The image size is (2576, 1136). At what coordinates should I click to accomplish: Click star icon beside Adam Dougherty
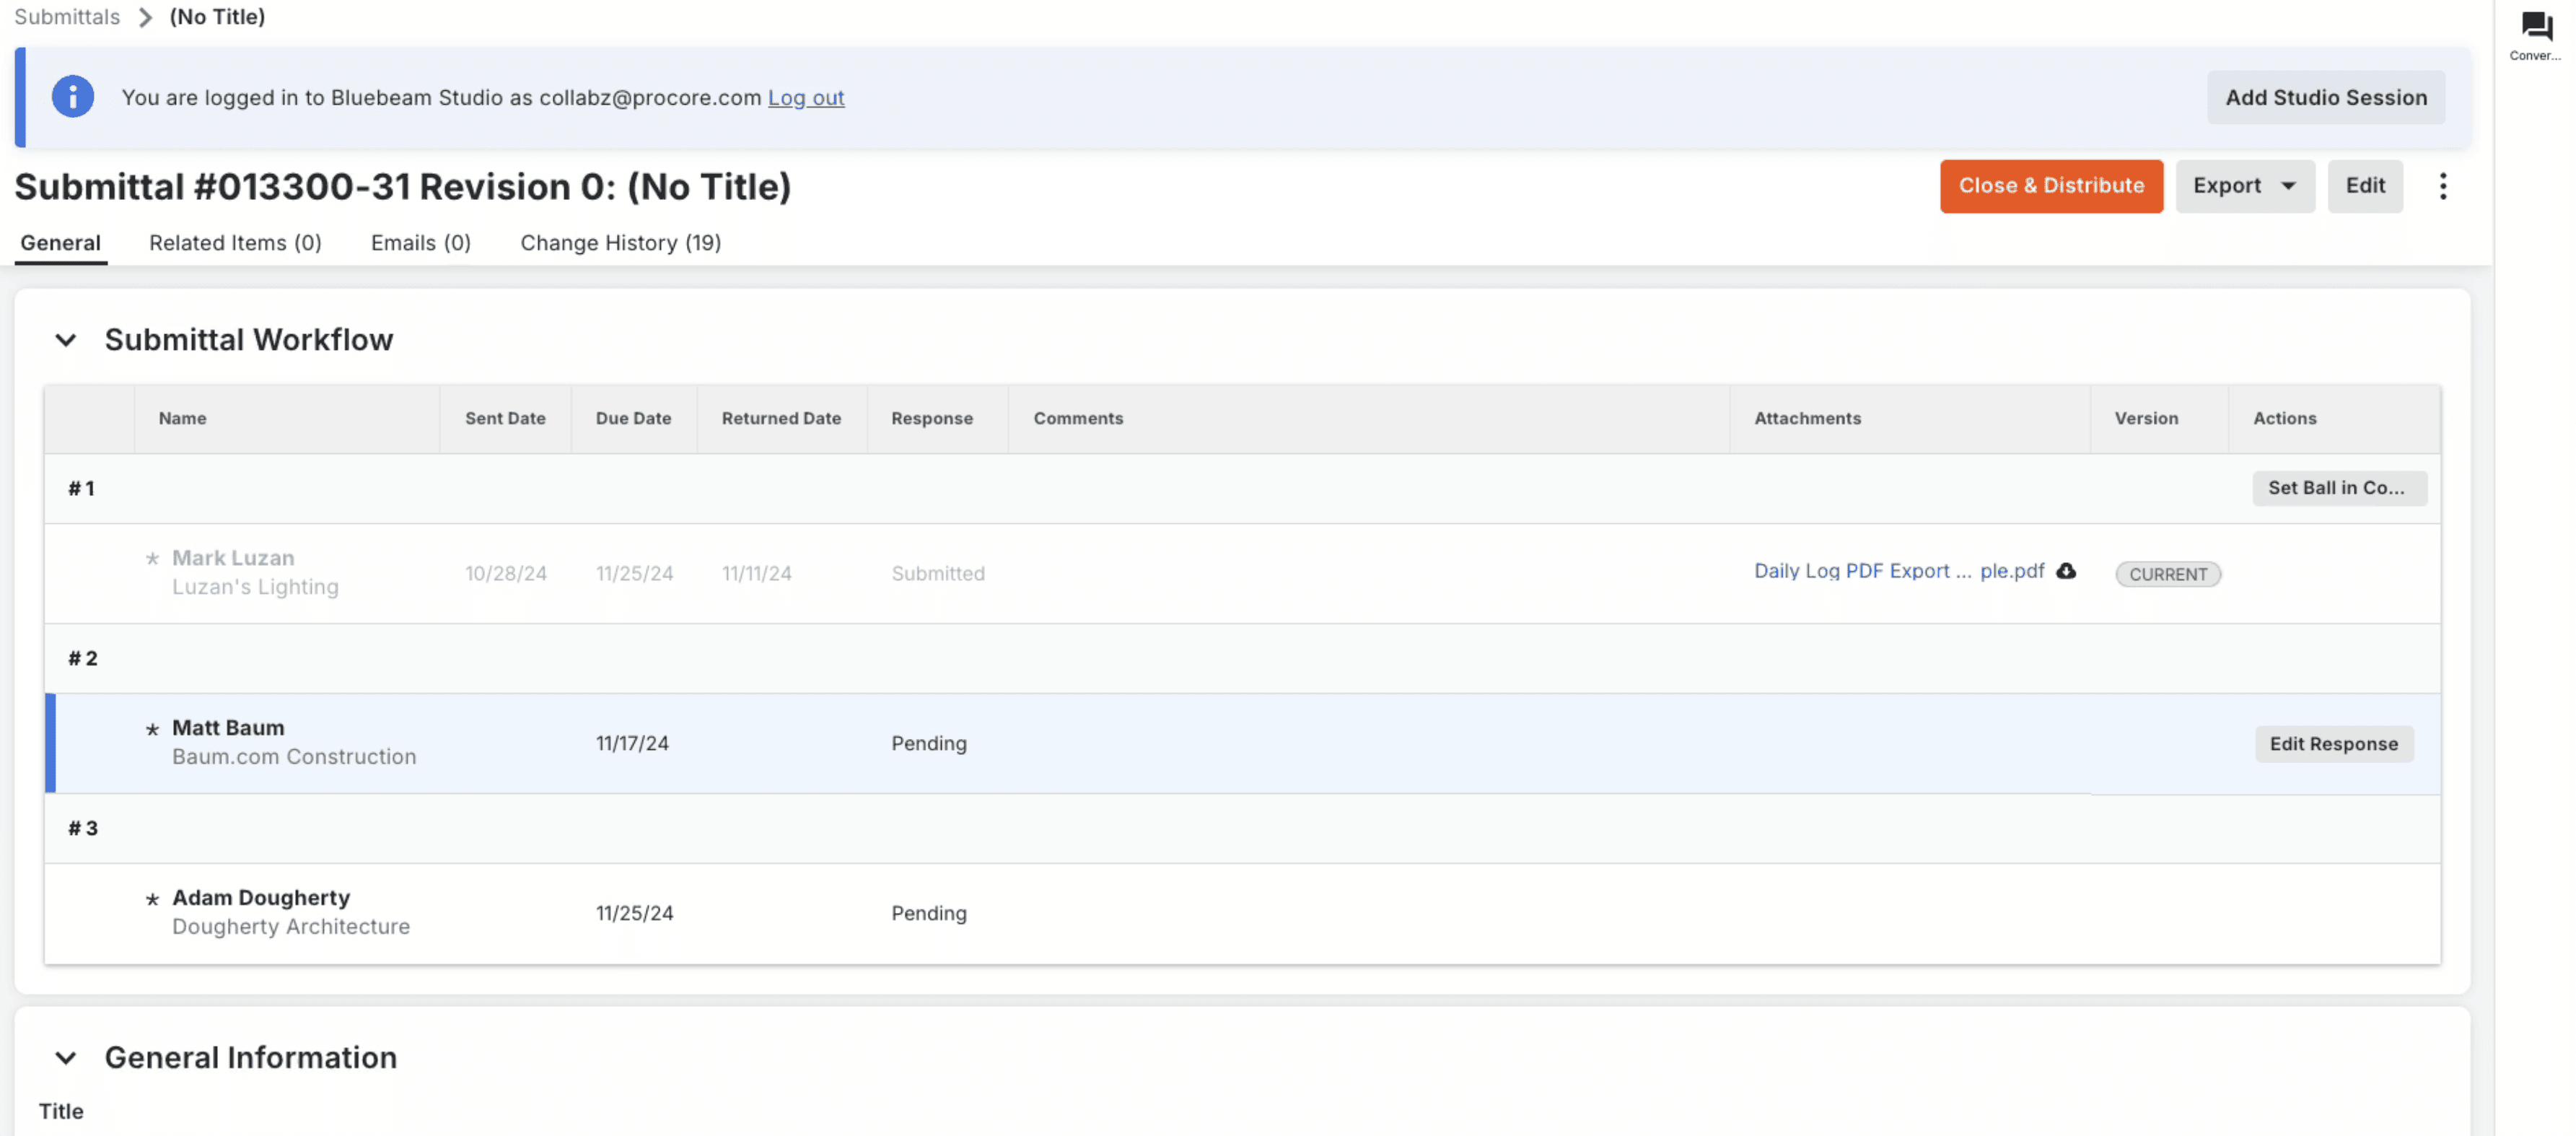pyautogui.click(x=152, y=899)
